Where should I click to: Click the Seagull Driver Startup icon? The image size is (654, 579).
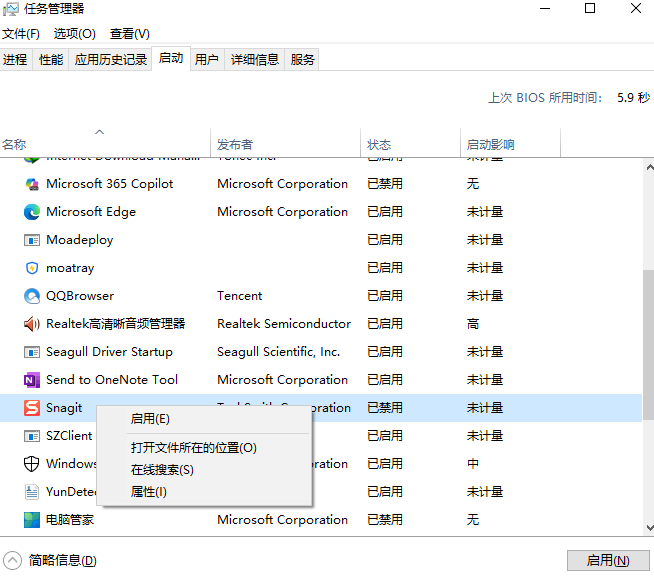[x=32, y=352]
